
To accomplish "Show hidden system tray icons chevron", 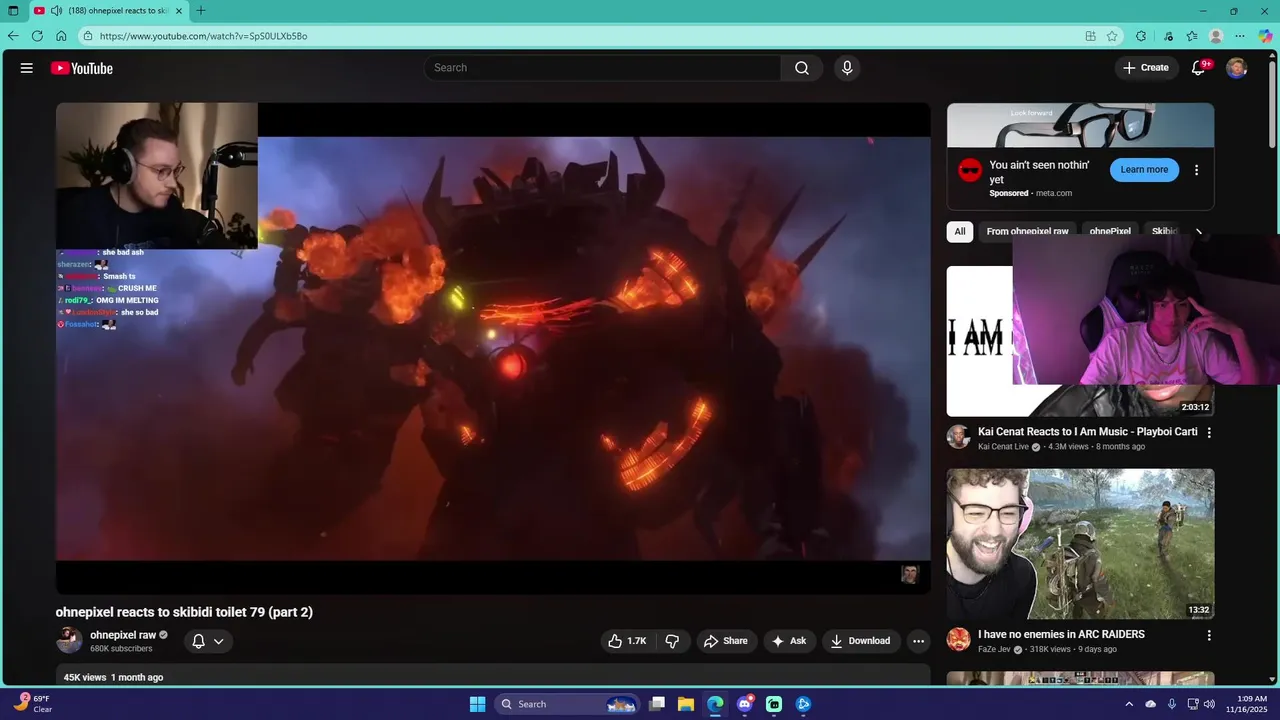I will (x=1129, y=704).
